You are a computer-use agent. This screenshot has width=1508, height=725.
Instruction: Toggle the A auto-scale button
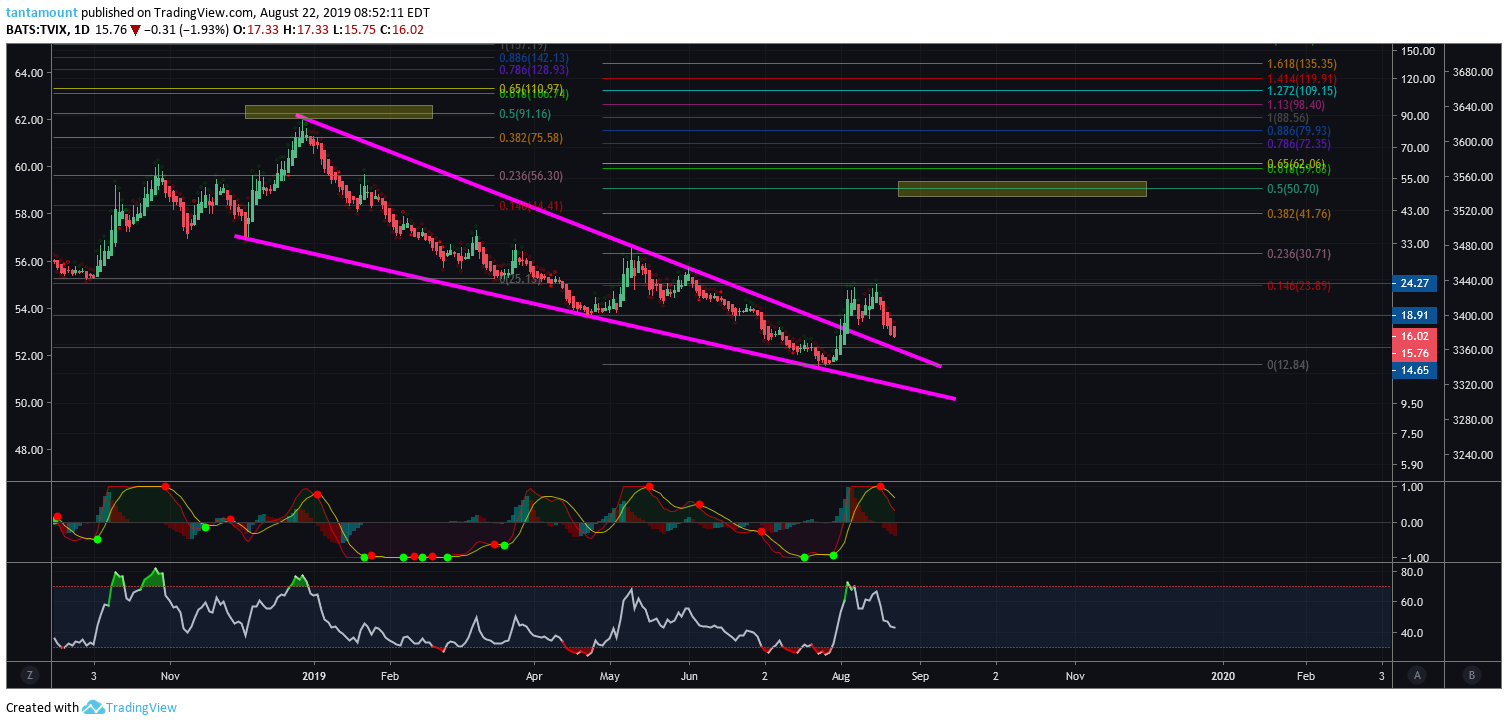pyautogui.click(x=1418, y=675)
